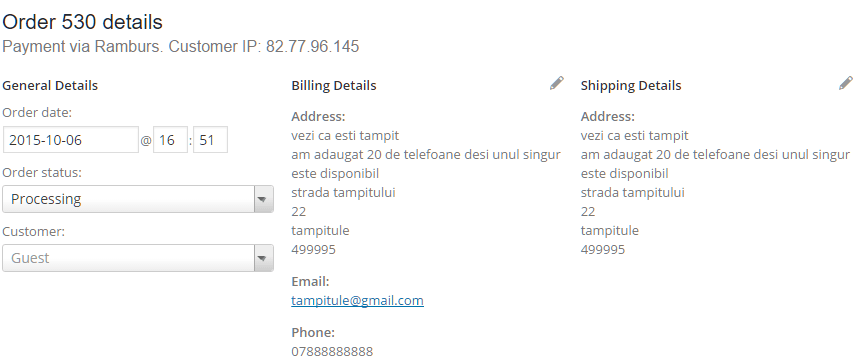Select the order minute field showing 51
The image size is (864, 364).
click(210, 140)
